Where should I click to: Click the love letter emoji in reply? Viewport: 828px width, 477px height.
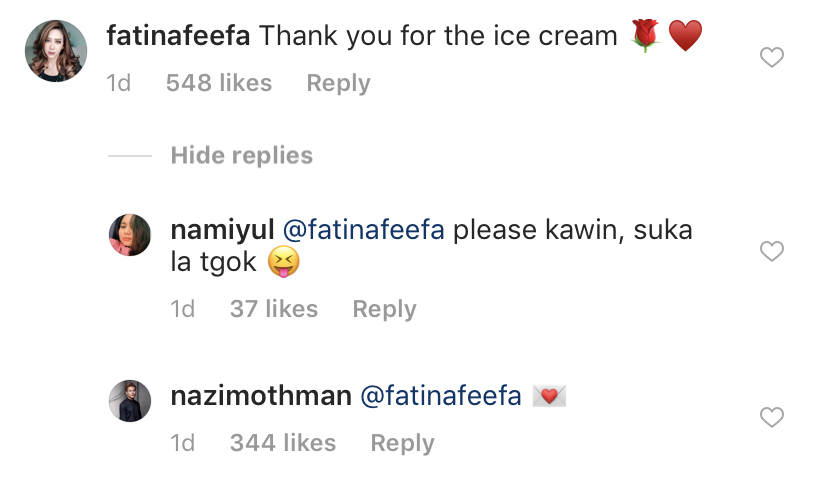point(550,396)
